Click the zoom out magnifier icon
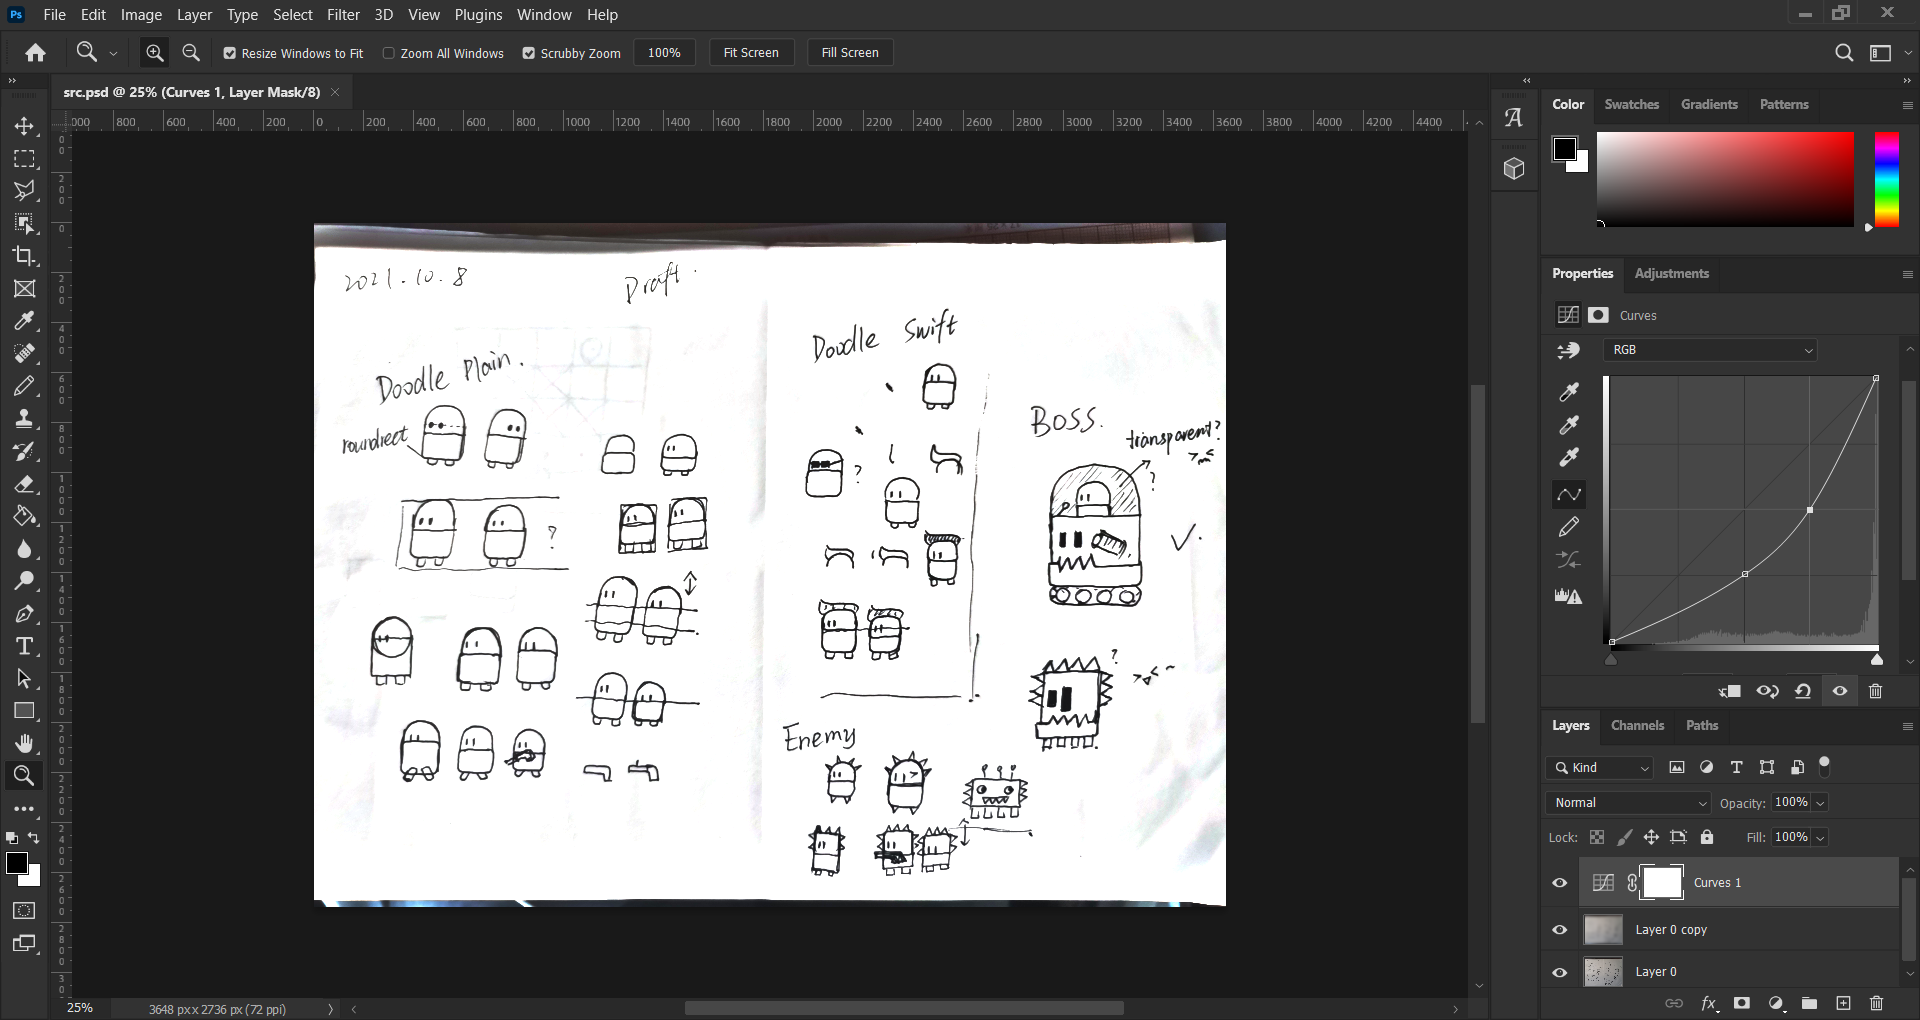 [191, 53]
